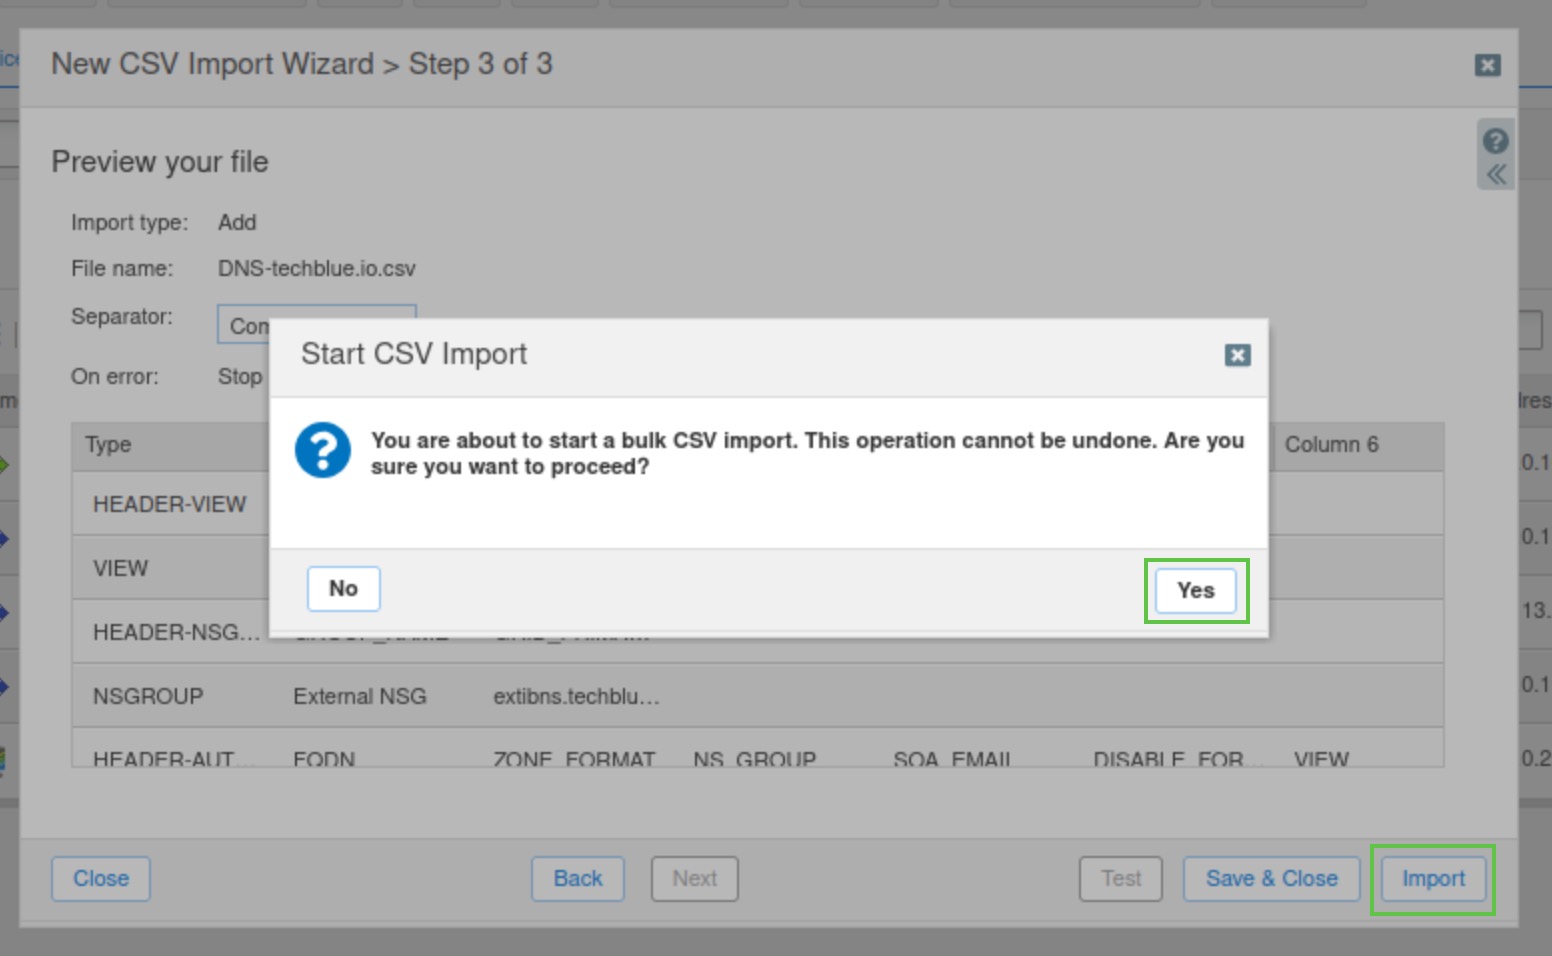Dismiss the Start CSV Import dialog

[x=1237, y=355]
